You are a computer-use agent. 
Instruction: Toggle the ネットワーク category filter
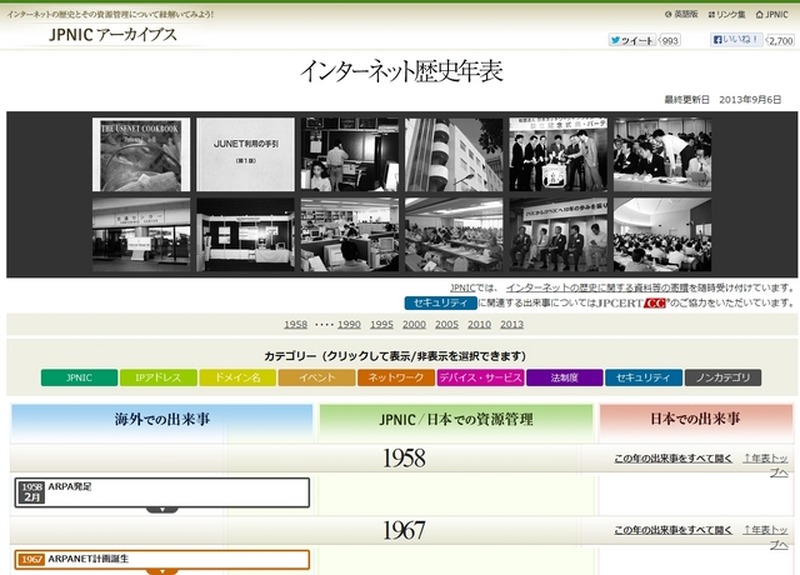coord(396,378)
